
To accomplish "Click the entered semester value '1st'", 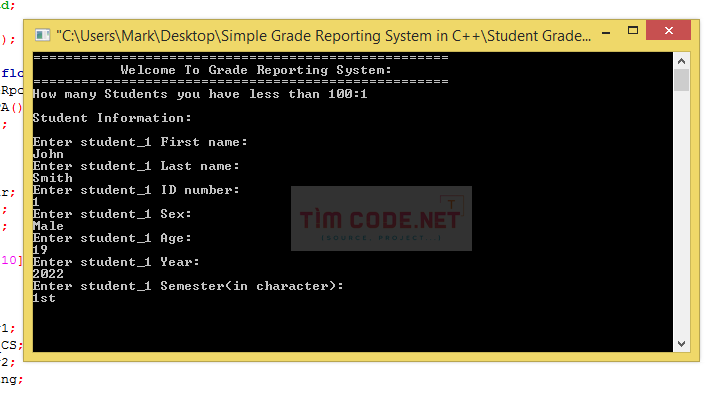I will 44,298.
